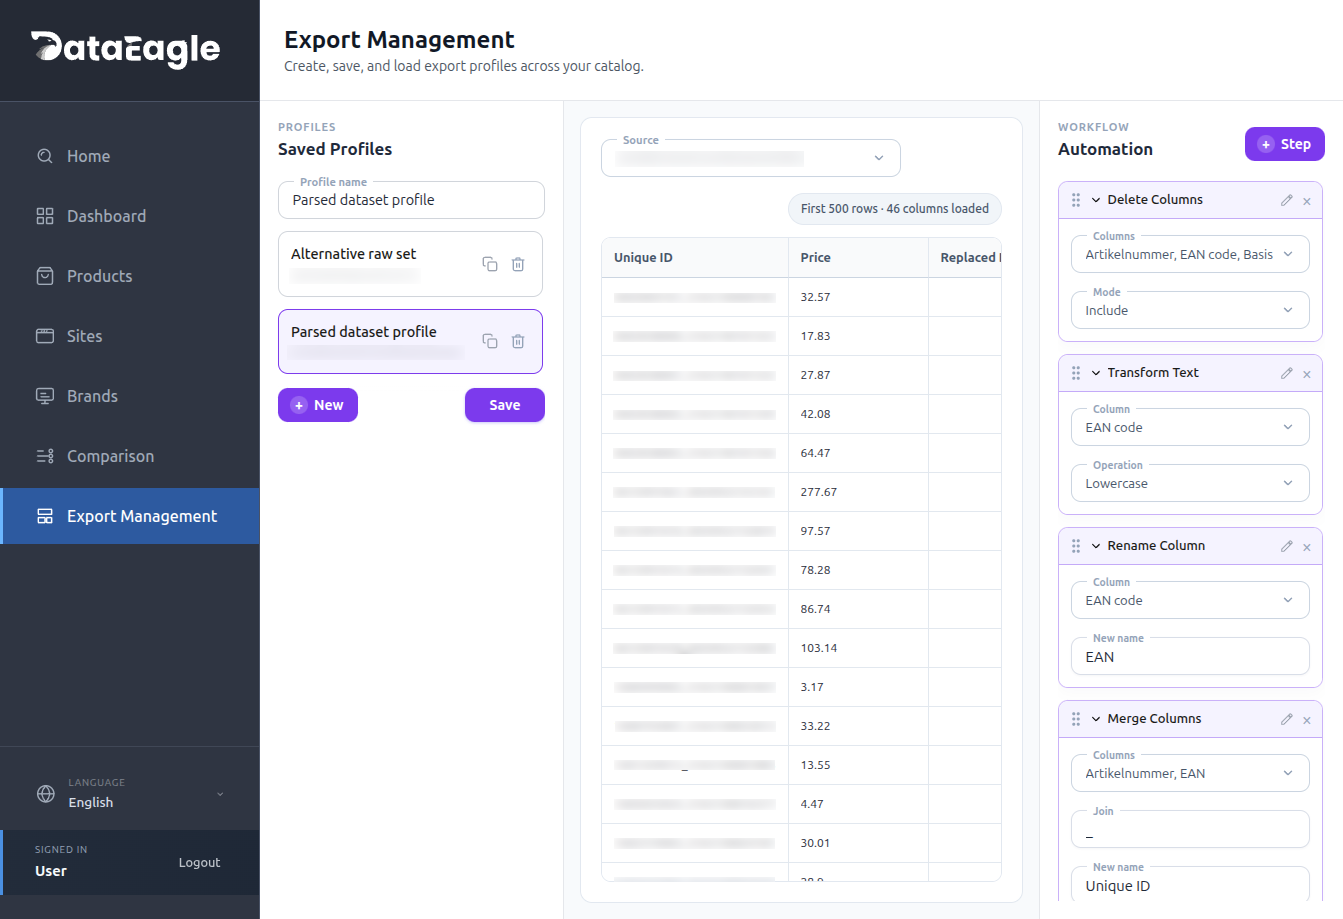The image size is (1343, 919).
Task: Click the Save profile button
Action: [504, 405]
